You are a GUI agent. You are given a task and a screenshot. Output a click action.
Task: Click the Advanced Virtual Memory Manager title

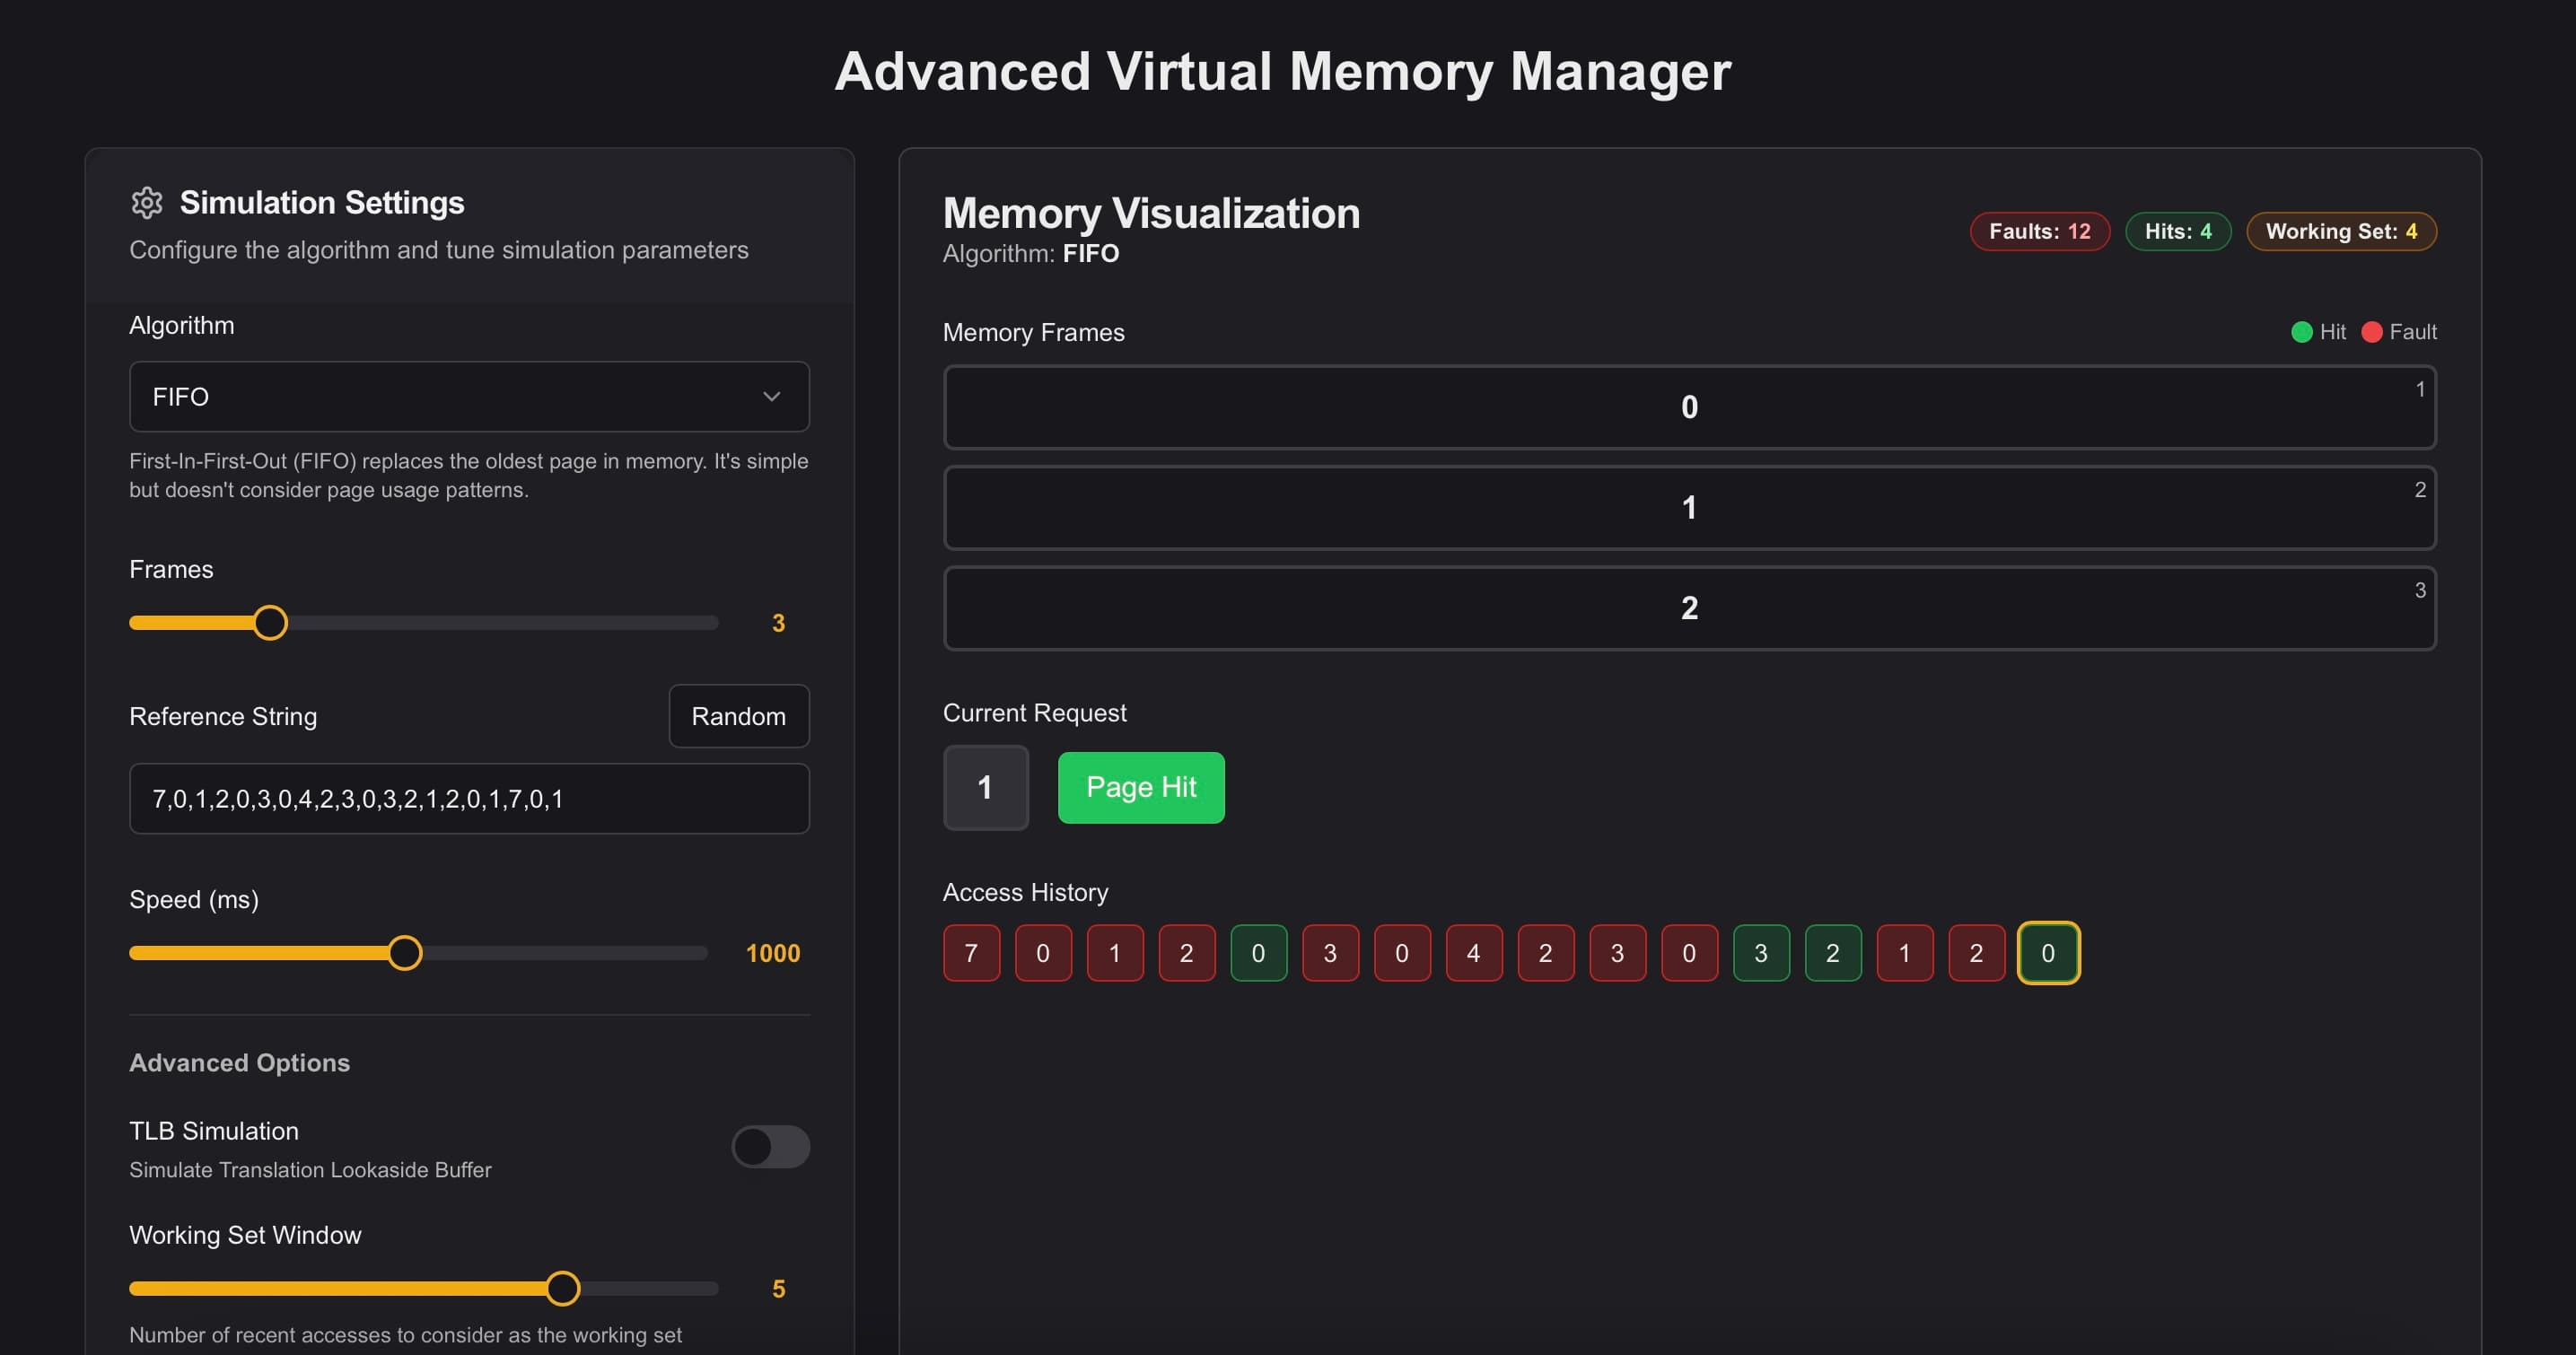(x=1283, y=72)
